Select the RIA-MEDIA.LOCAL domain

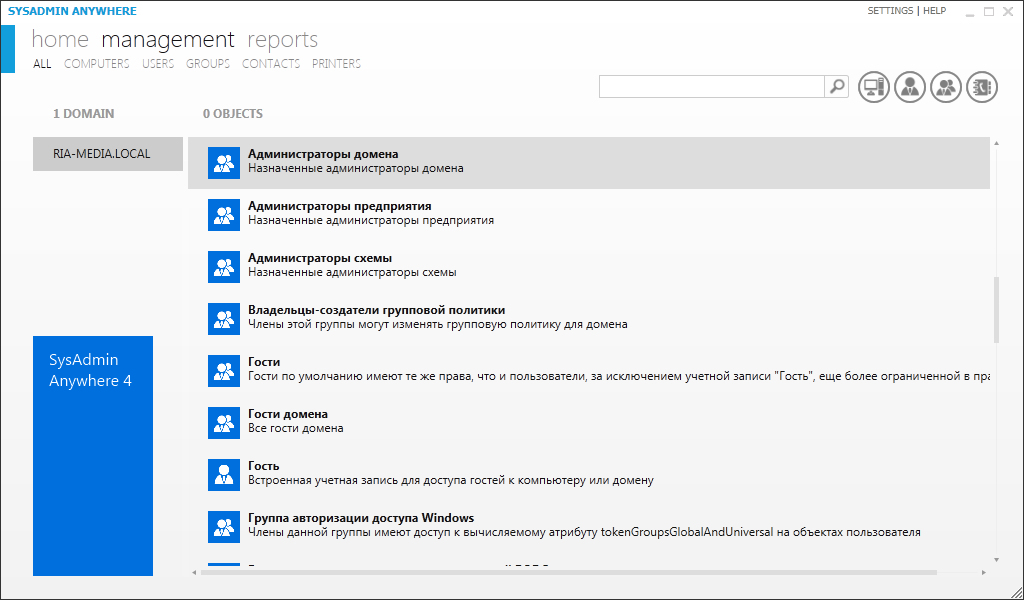coord(108,154)
